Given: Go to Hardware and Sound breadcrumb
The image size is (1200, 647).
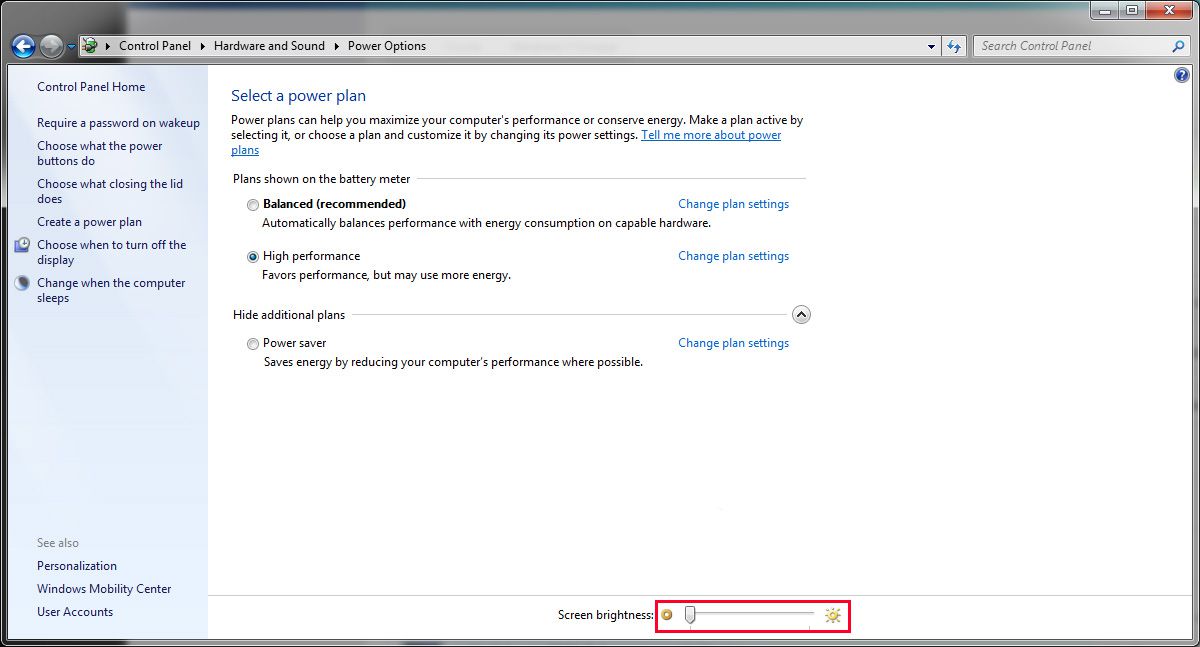Looking at the screenshot, I should [x=269, y=46].
